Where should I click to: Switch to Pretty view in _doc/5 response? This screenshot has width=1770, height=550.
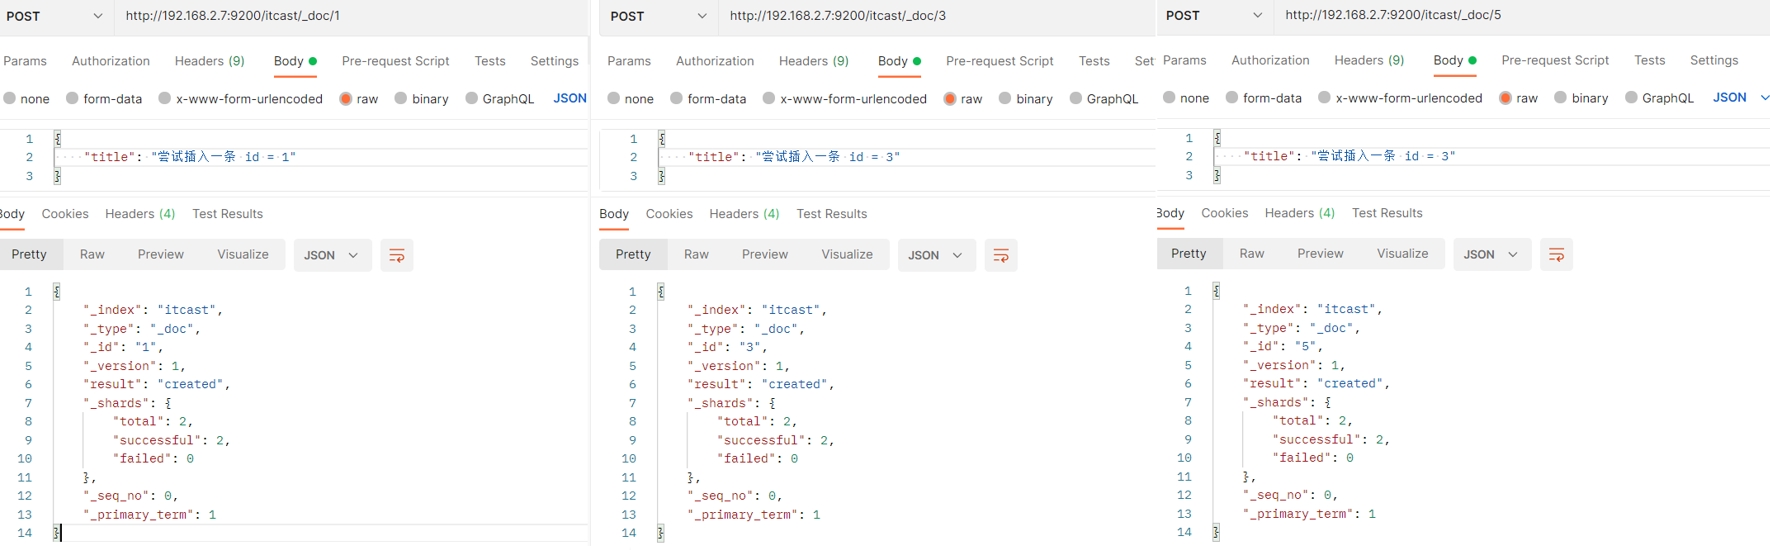pyautogui.click(x=1188, y=254)
